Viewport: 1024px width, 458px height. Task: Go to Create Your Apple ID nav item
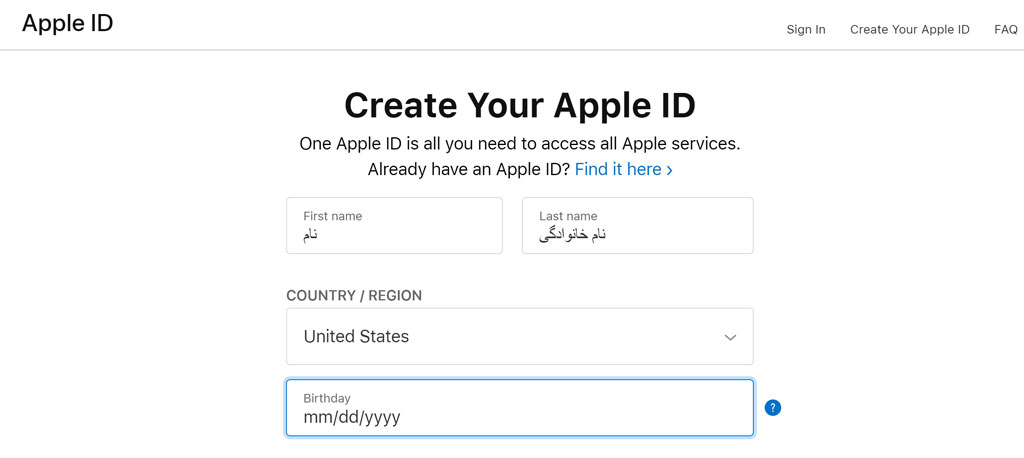[x=910, y=29]
